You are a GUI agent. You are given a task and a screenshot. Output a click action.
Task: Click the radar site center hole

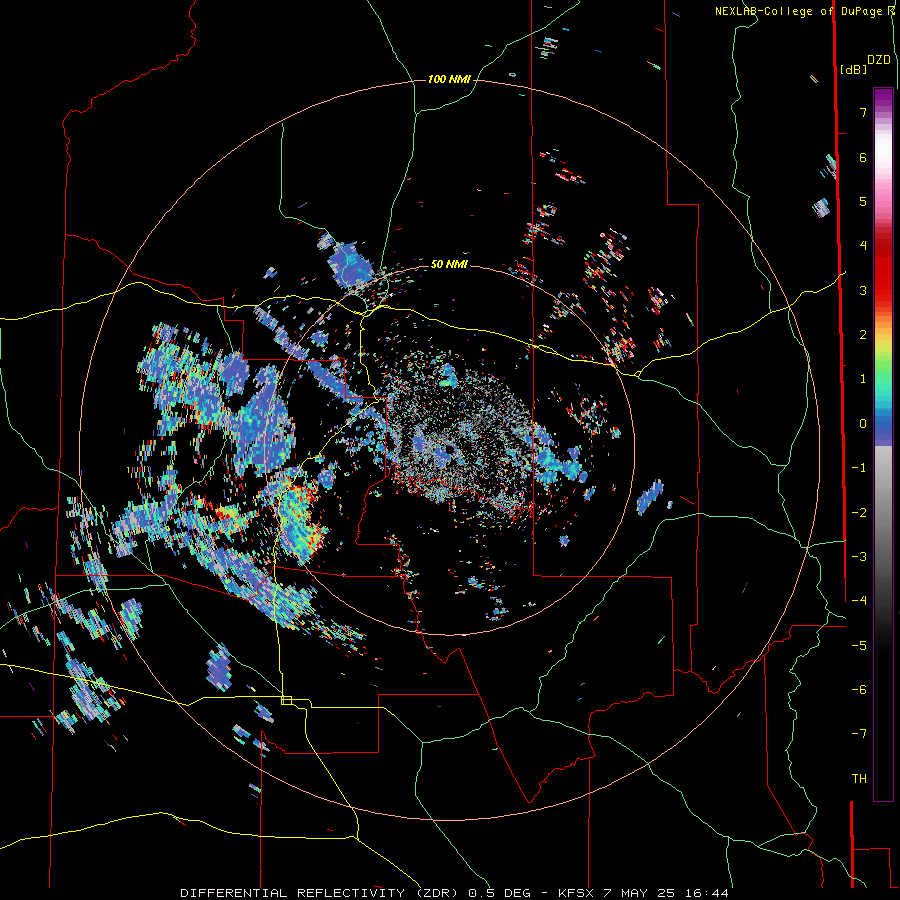pos(448,449)
